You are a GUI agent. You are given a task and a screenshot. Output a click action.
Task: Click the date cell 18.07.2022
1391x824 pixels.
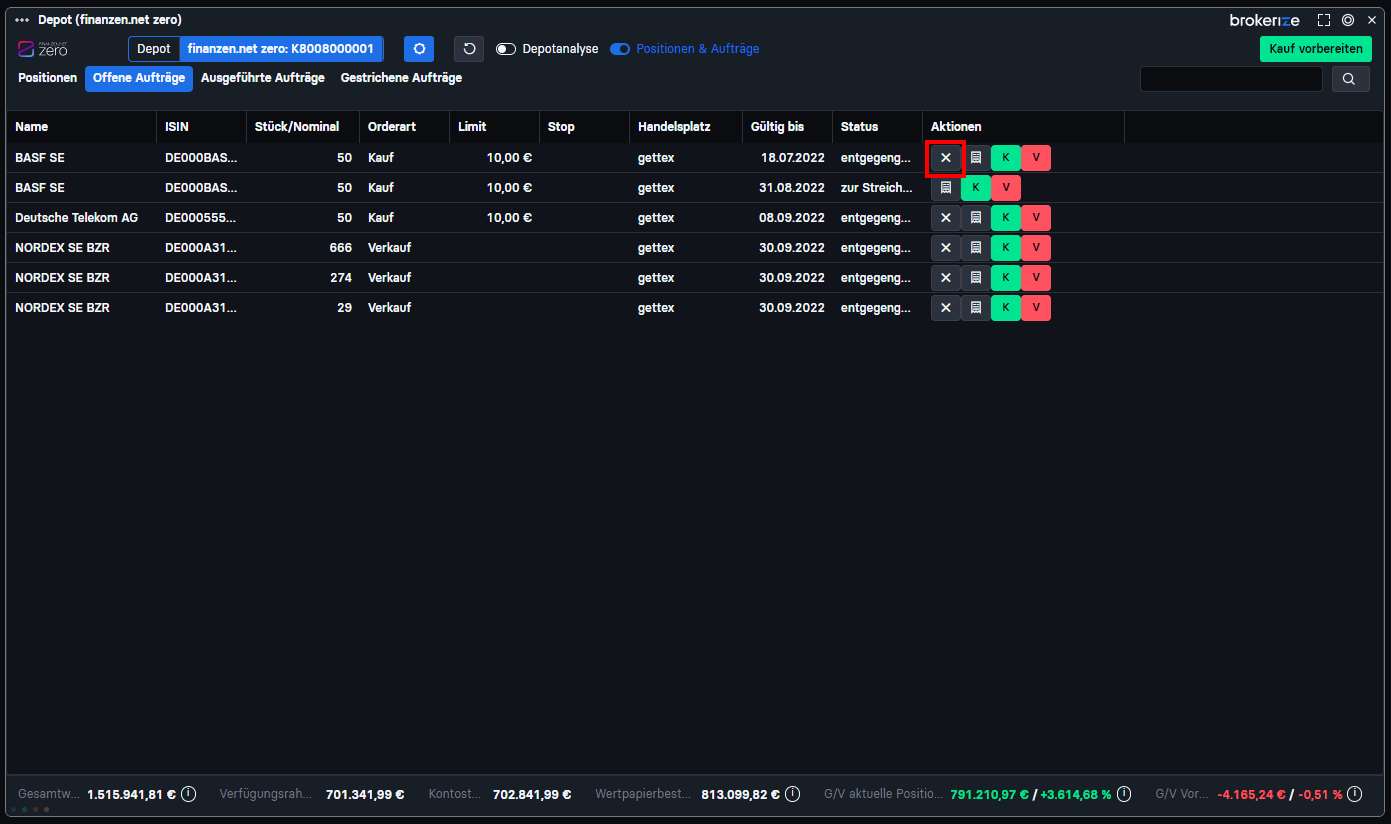click(x=788, y=158)
